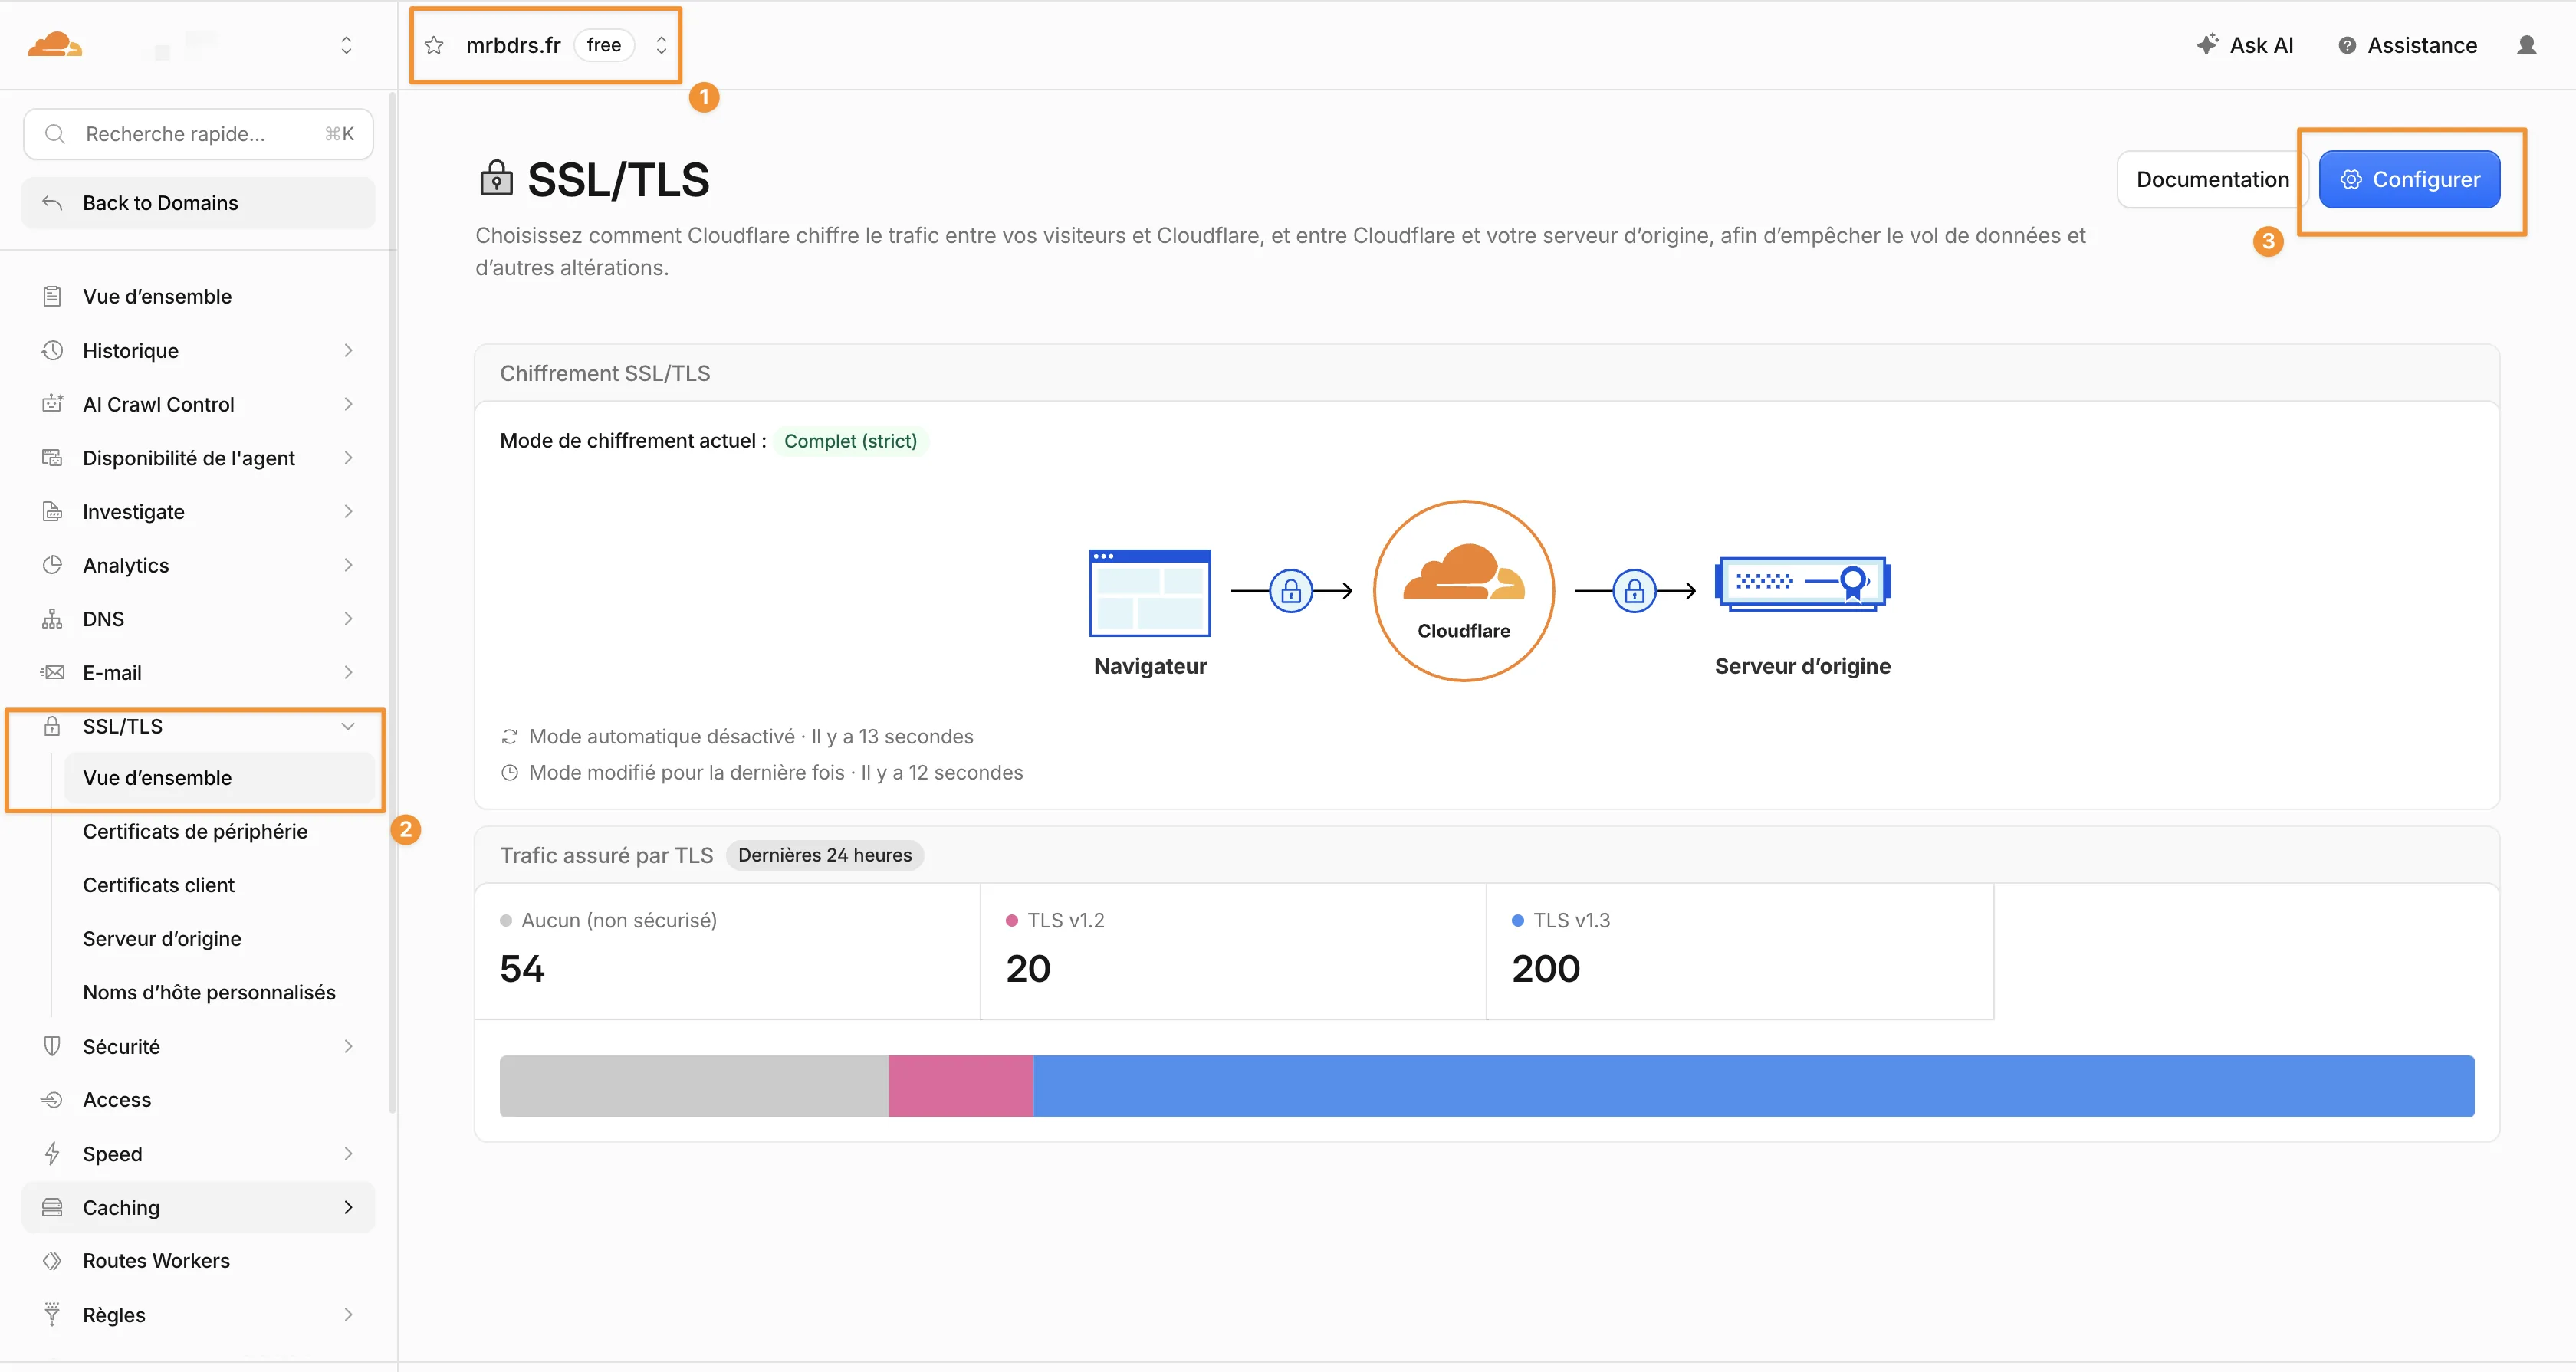Expand the Analytics chevron

348,565
